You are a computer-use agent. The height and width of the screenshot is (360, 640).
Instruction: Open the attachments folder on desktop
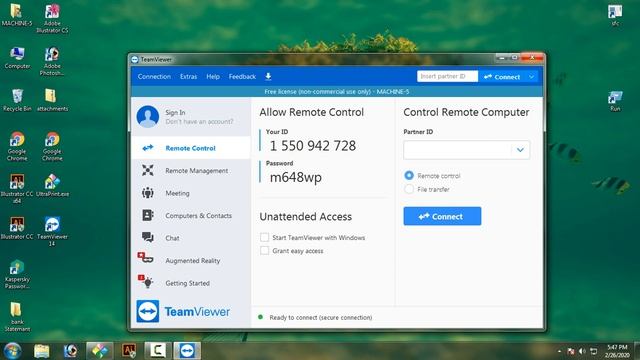click(x=52, y=100)
